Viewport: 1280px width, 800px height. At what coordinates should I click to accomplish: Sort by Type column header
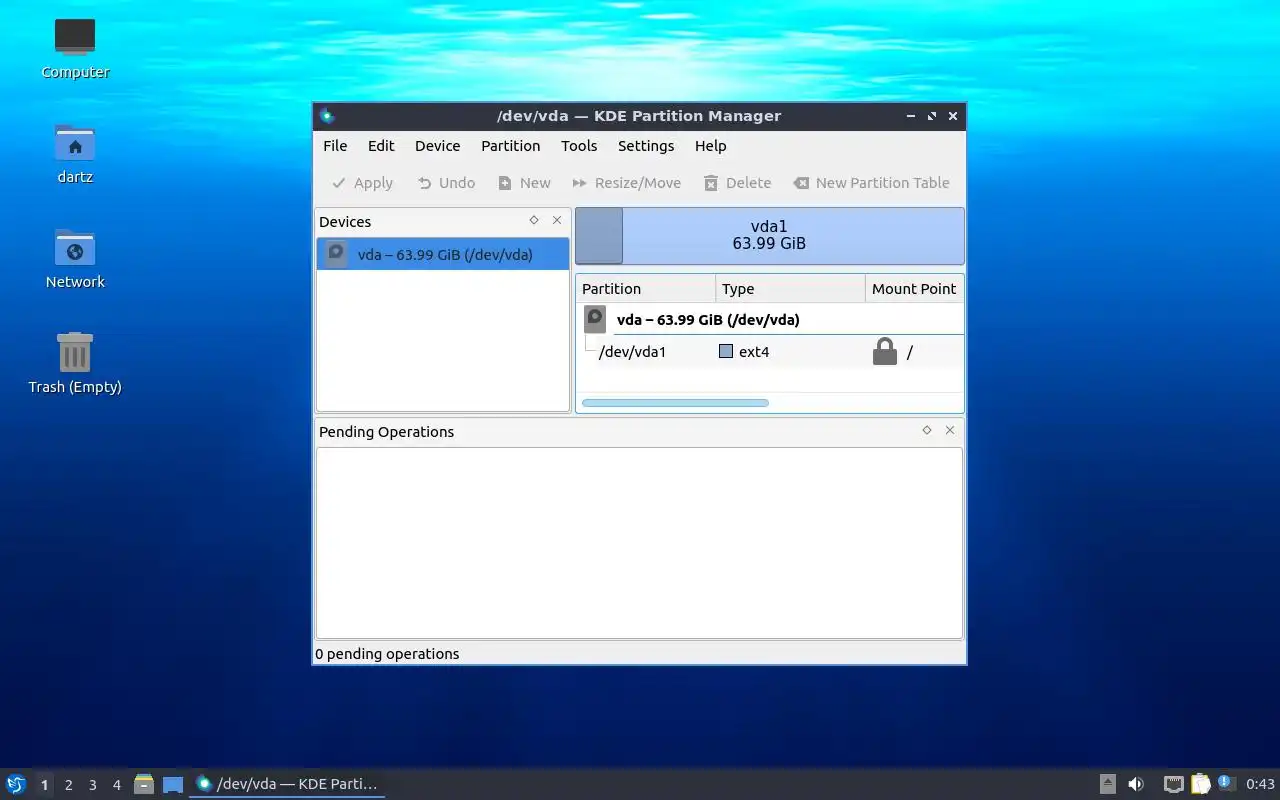(x=791, y=289)
